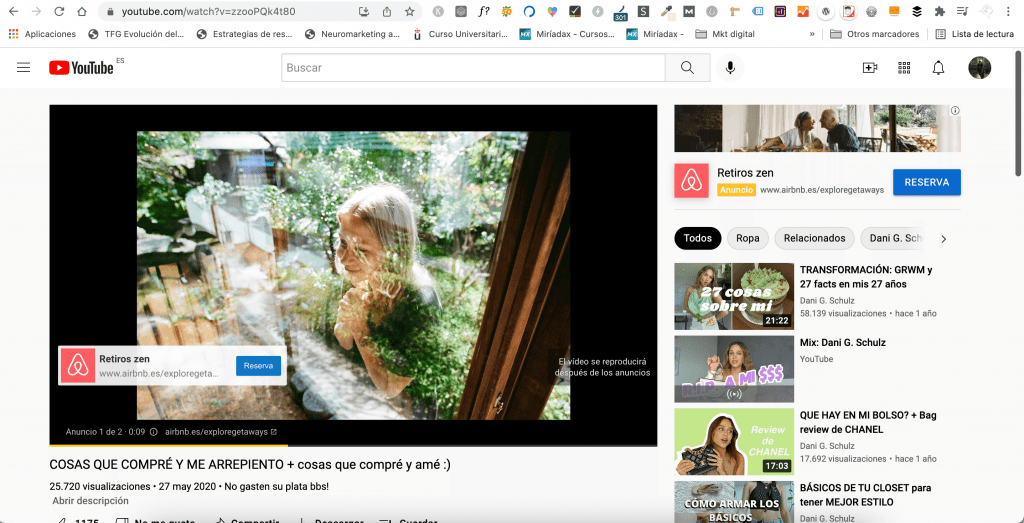
Task: Click the ad info circle near timer
Action: pos(153,432)
